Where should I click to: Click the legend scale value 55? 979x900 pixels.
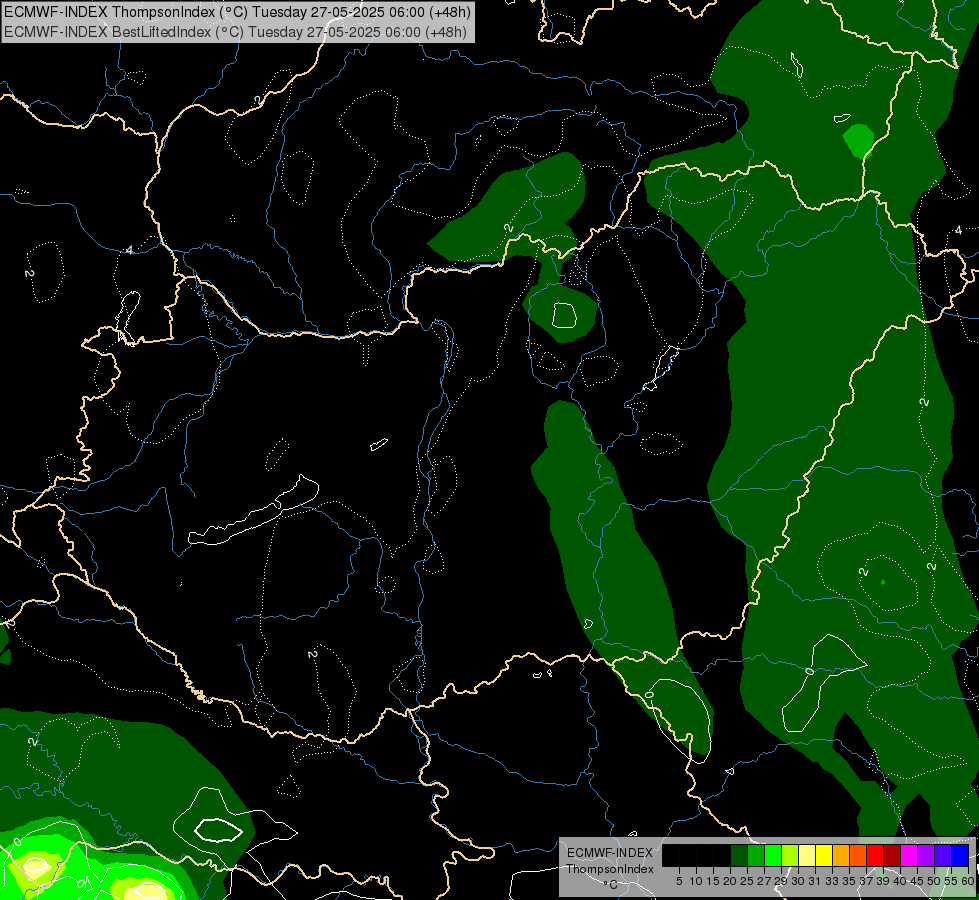951,881
